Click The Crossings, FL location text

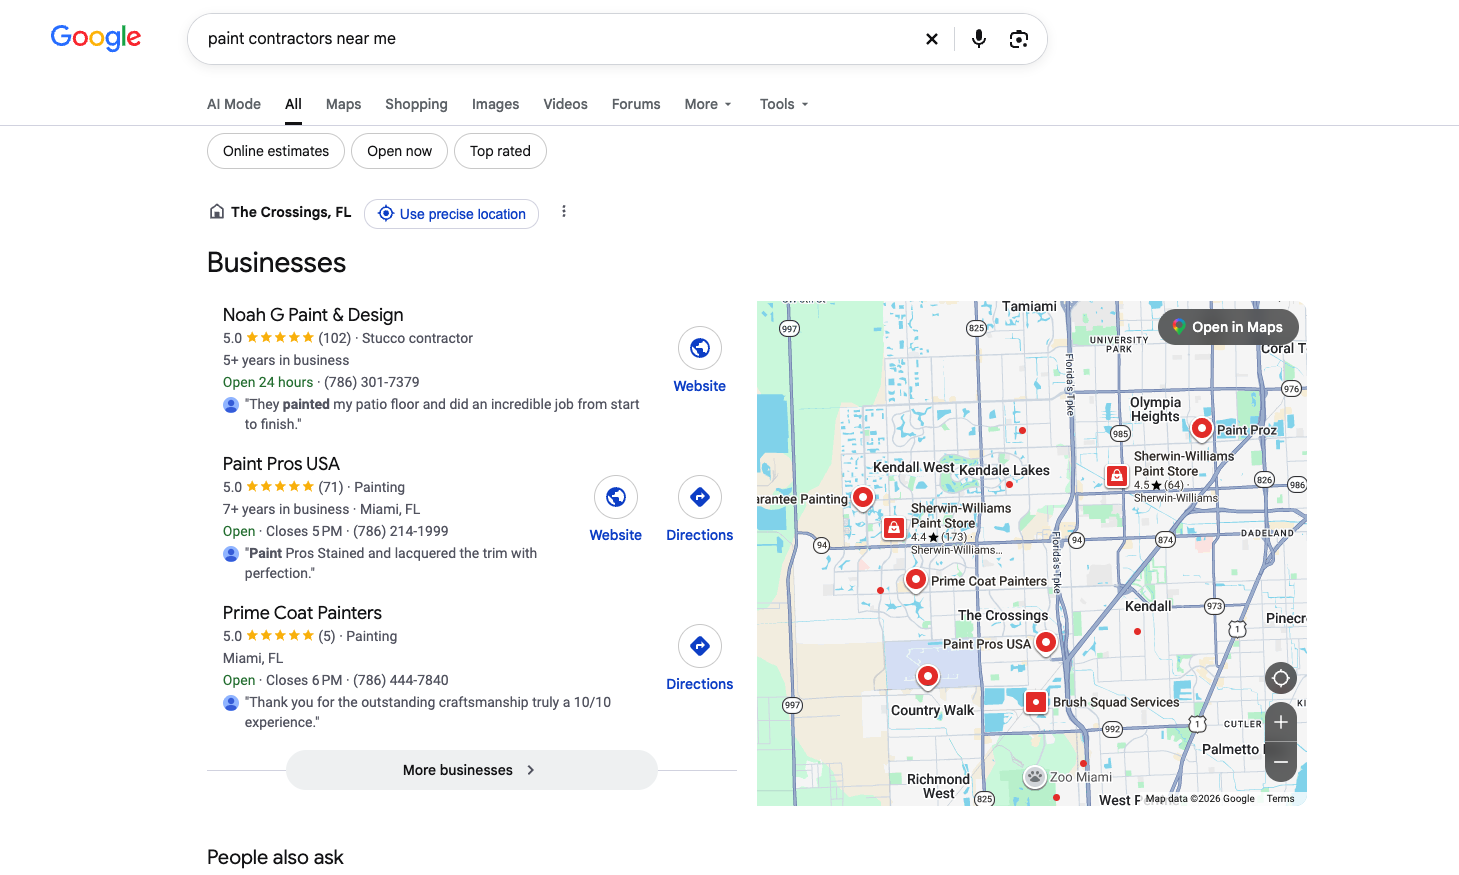pyautogui.click(x=291, y=212)
